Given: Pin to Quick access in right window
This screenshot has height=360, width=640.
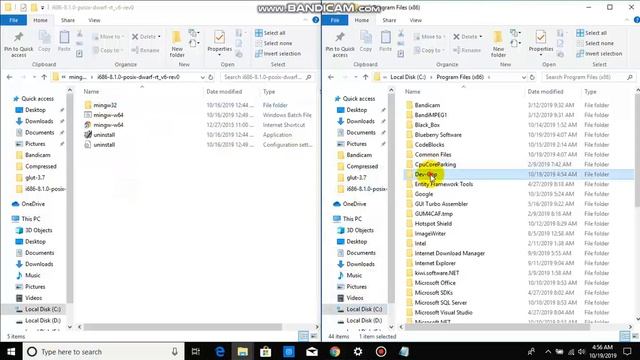Looking at the screenshot, I should (340, 44).
